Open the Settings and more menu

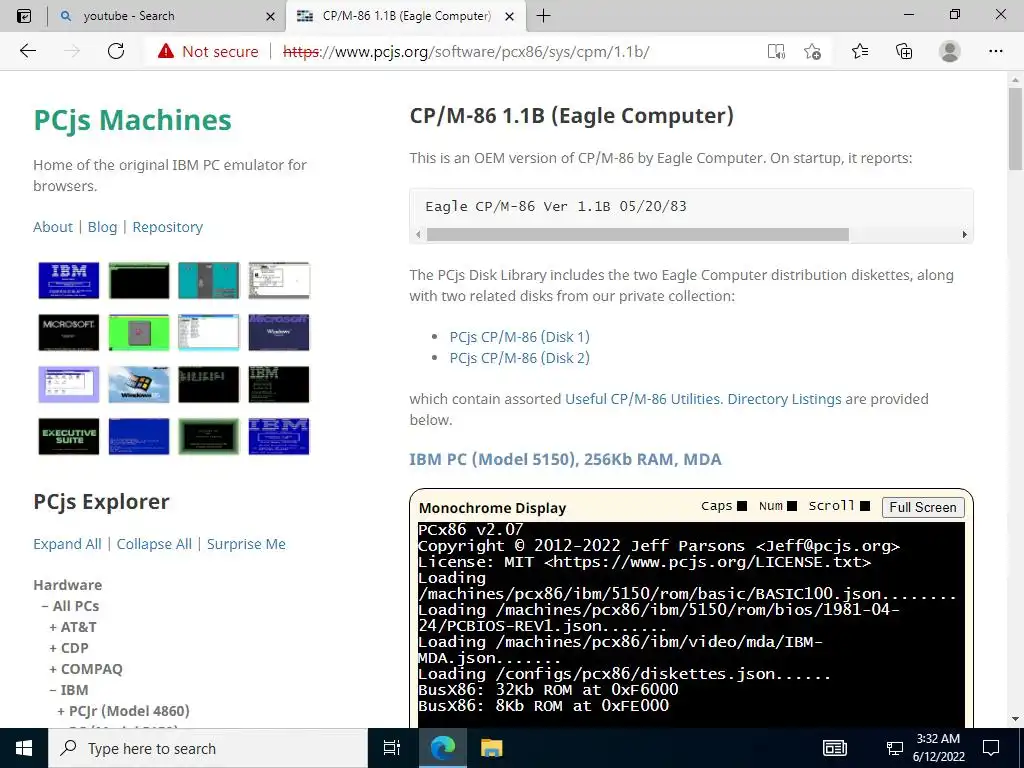[995, 51]
